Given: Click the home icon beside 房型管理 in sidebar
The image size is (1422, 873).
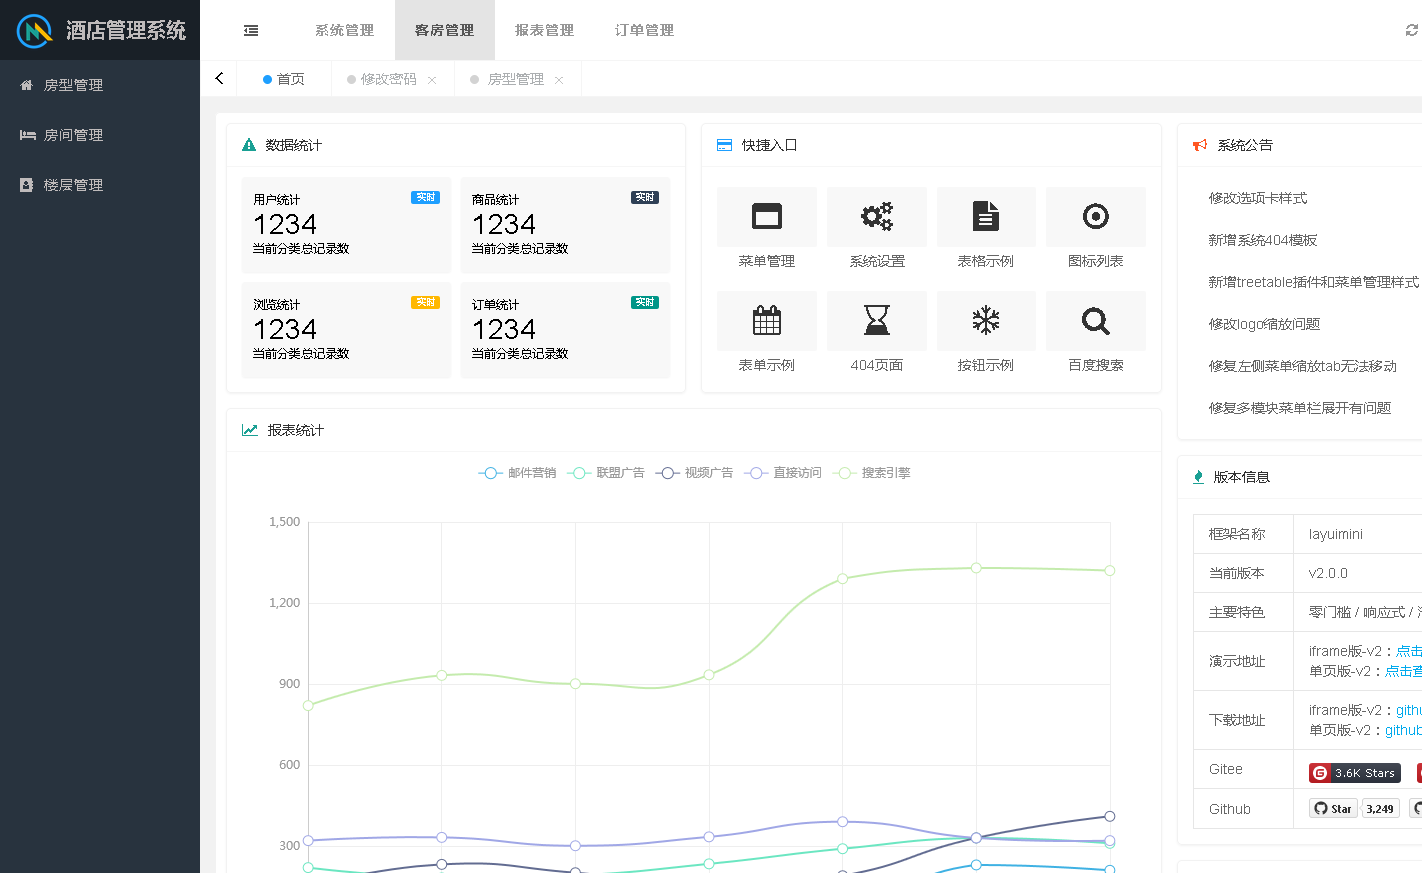Looking at the screenshot, I should (27, 85).
